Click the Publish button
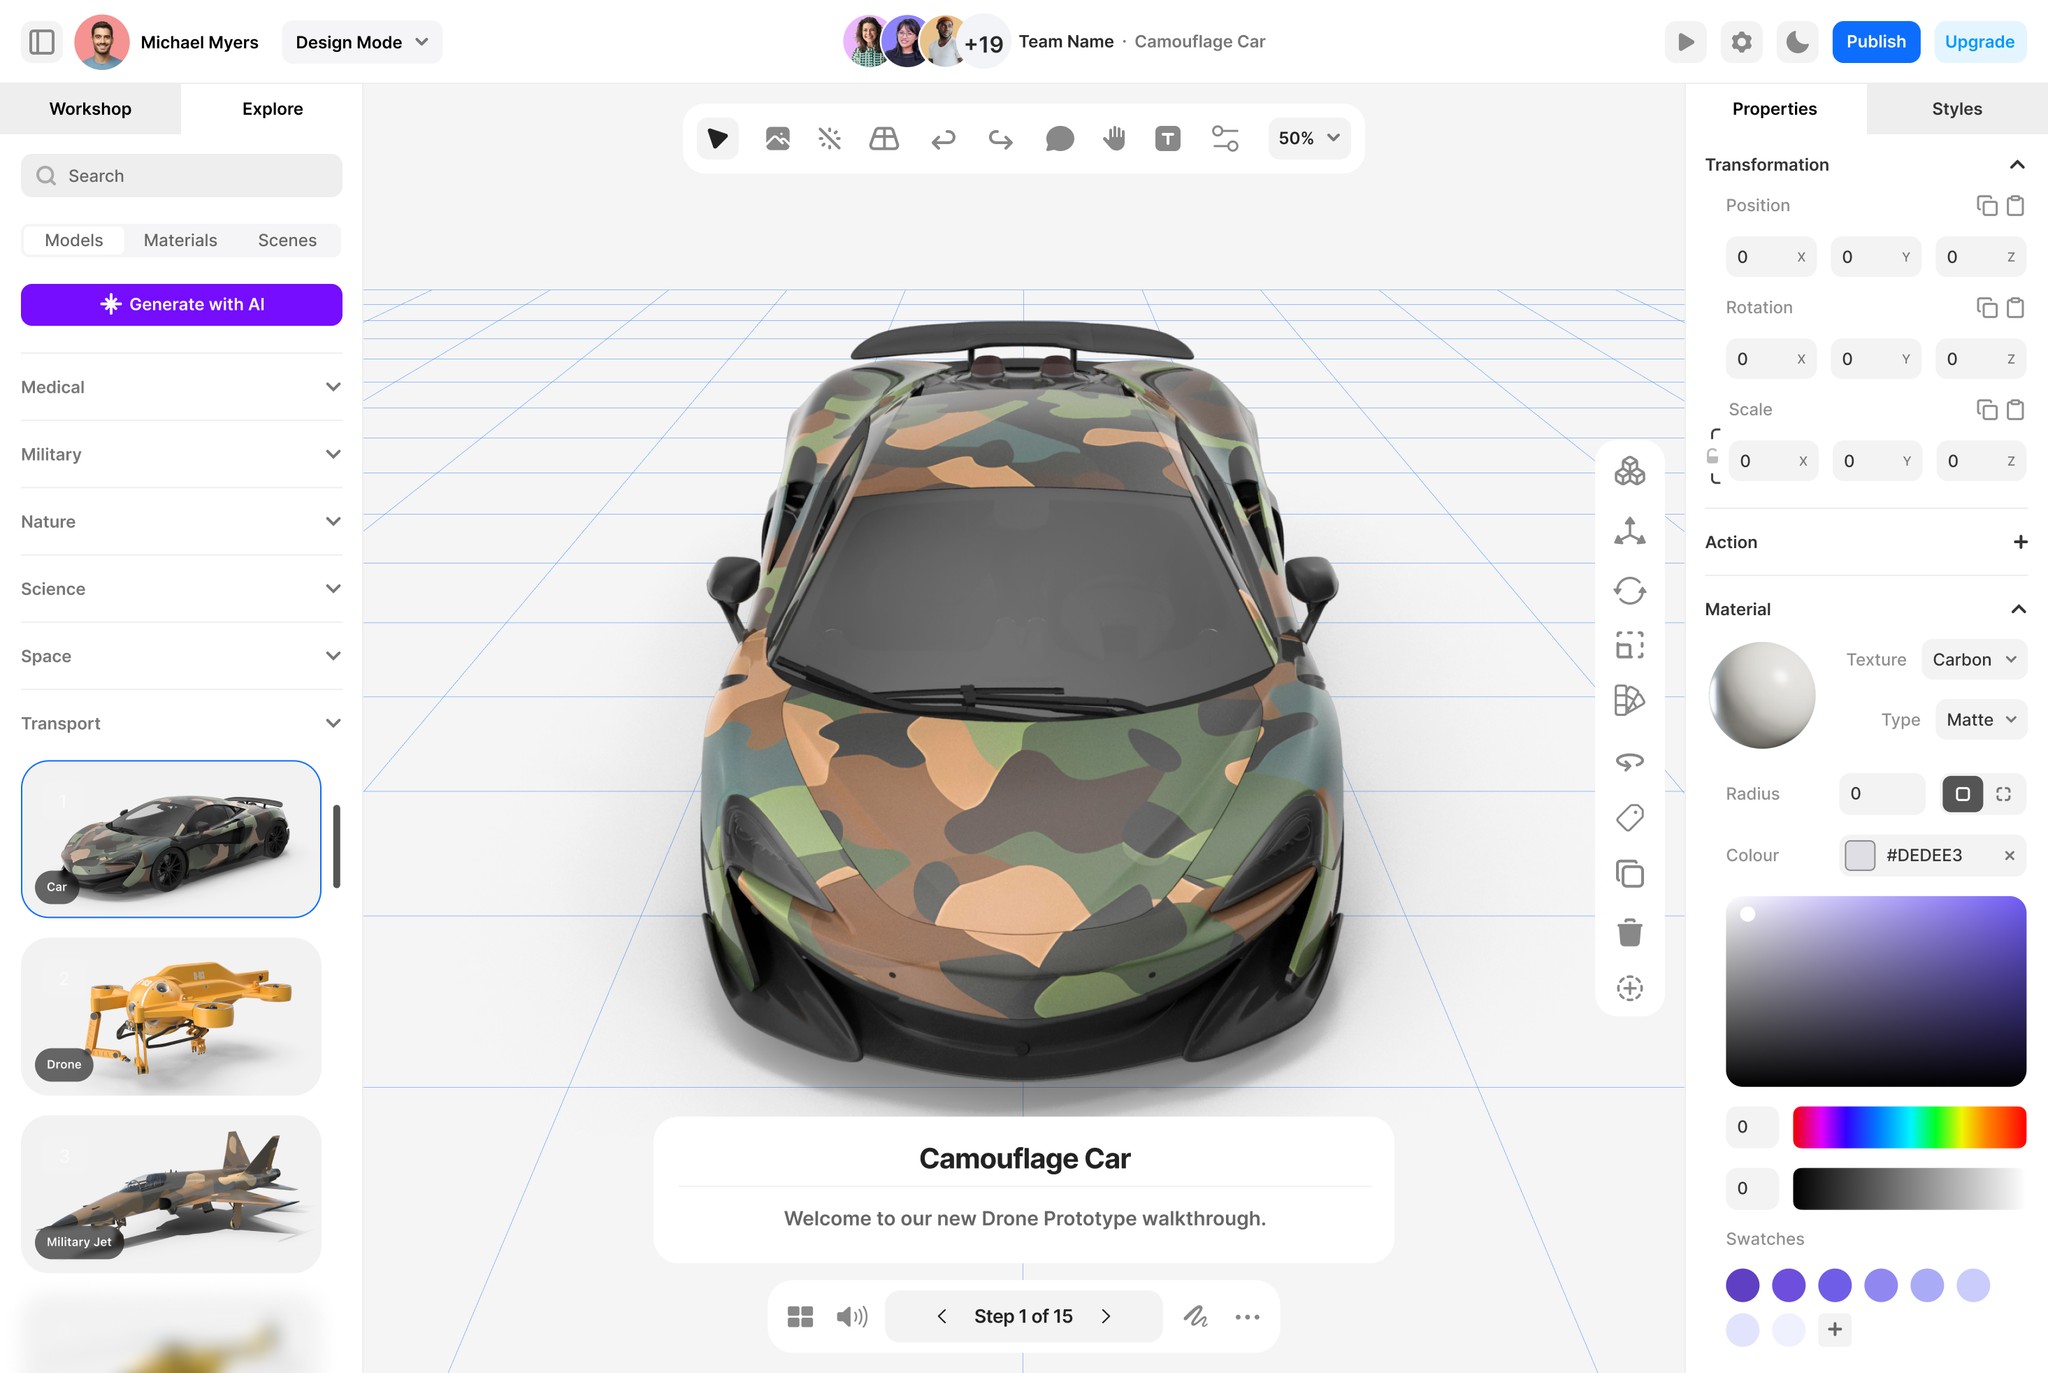The width and height of the screenshot is (2048, 1373). 1875,42
